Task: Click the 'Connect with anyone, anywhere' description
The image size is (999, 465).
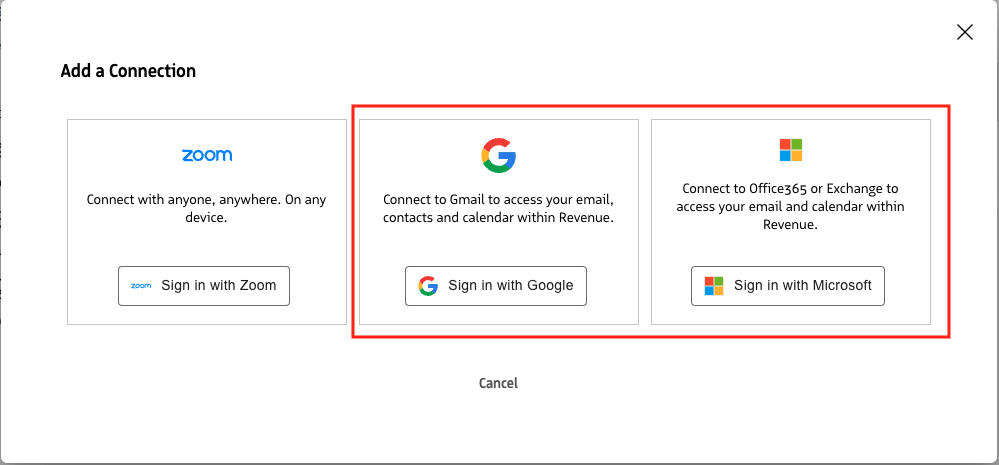Action: point(206,209)
